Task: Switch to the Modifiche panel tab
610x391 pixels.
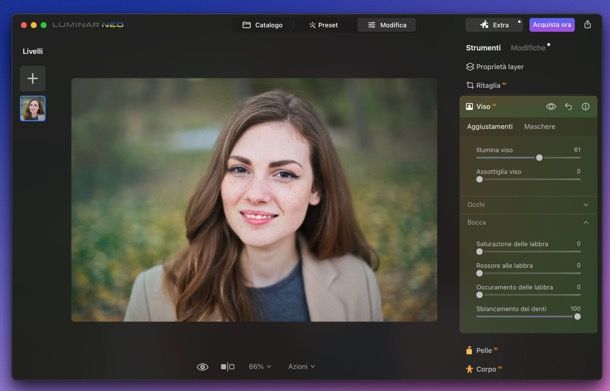Action: click(x=528, y=48)
